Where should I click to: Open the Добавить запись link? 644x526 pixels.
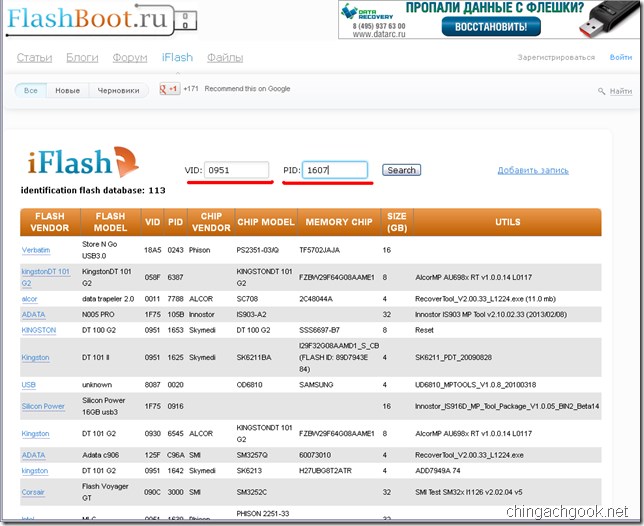tap(533, 170)
